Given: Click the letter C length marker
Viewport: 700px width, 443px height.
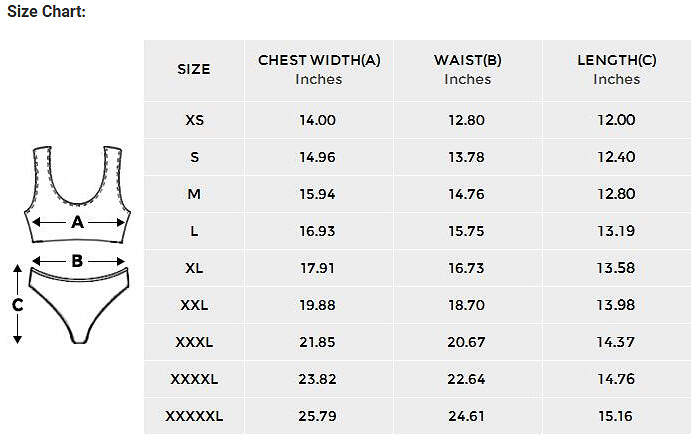Looking at the screenshot, I should [17, 305].
